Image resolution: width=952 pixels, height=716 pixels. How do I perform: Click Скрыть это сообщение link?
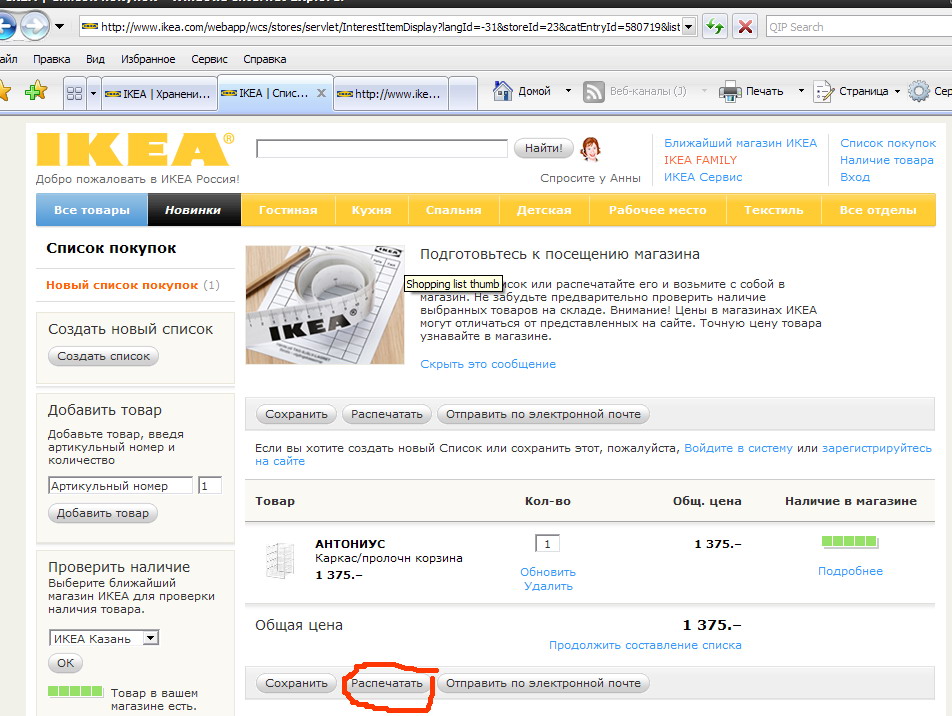[x=488, y=364]
